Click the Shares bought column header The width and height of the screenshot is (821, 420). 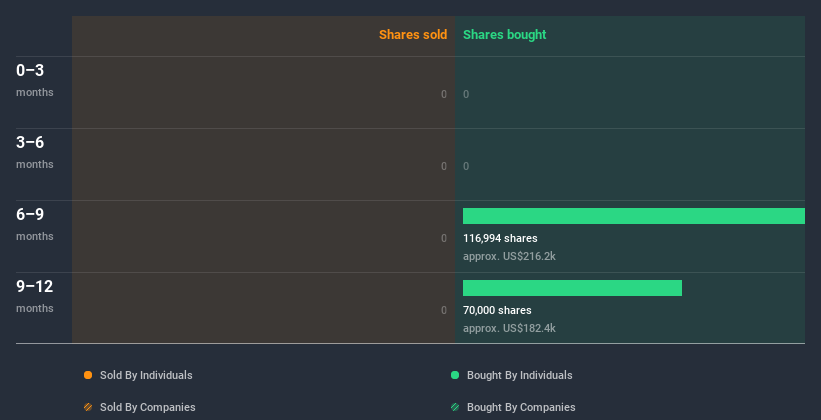(505, 35)
